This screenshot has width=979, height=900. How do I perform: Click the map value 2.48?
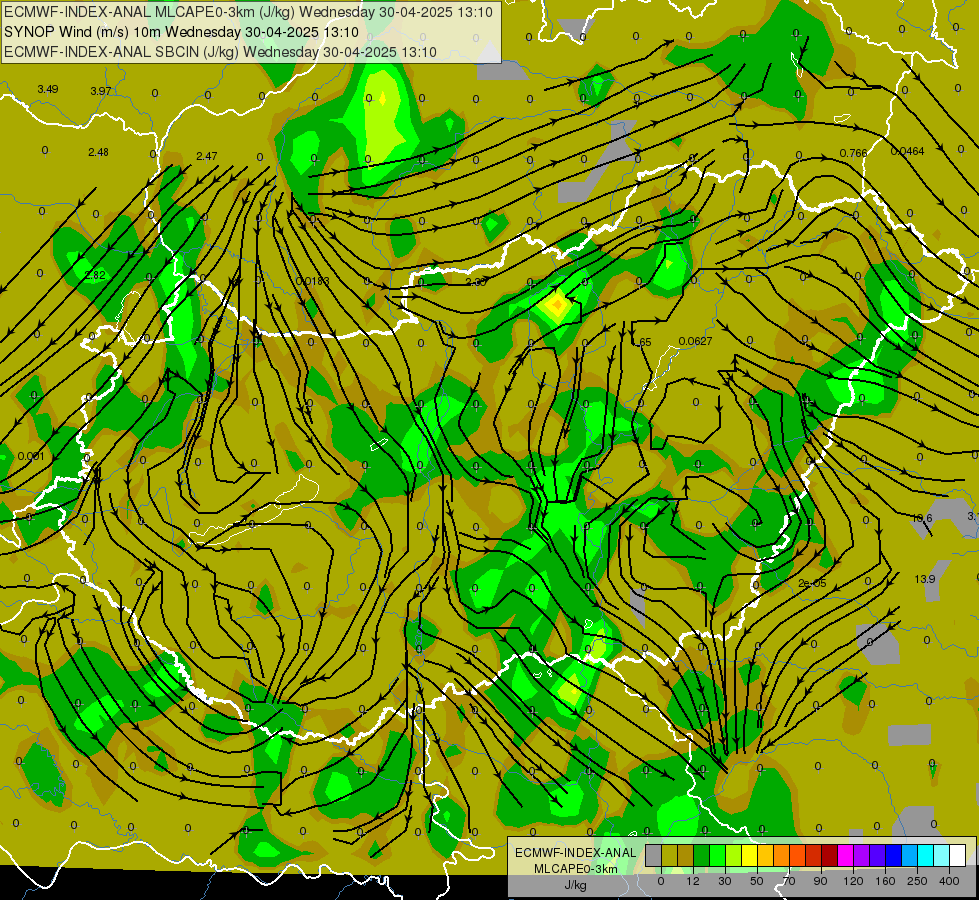pyautogui.click(x=98, y=152)
